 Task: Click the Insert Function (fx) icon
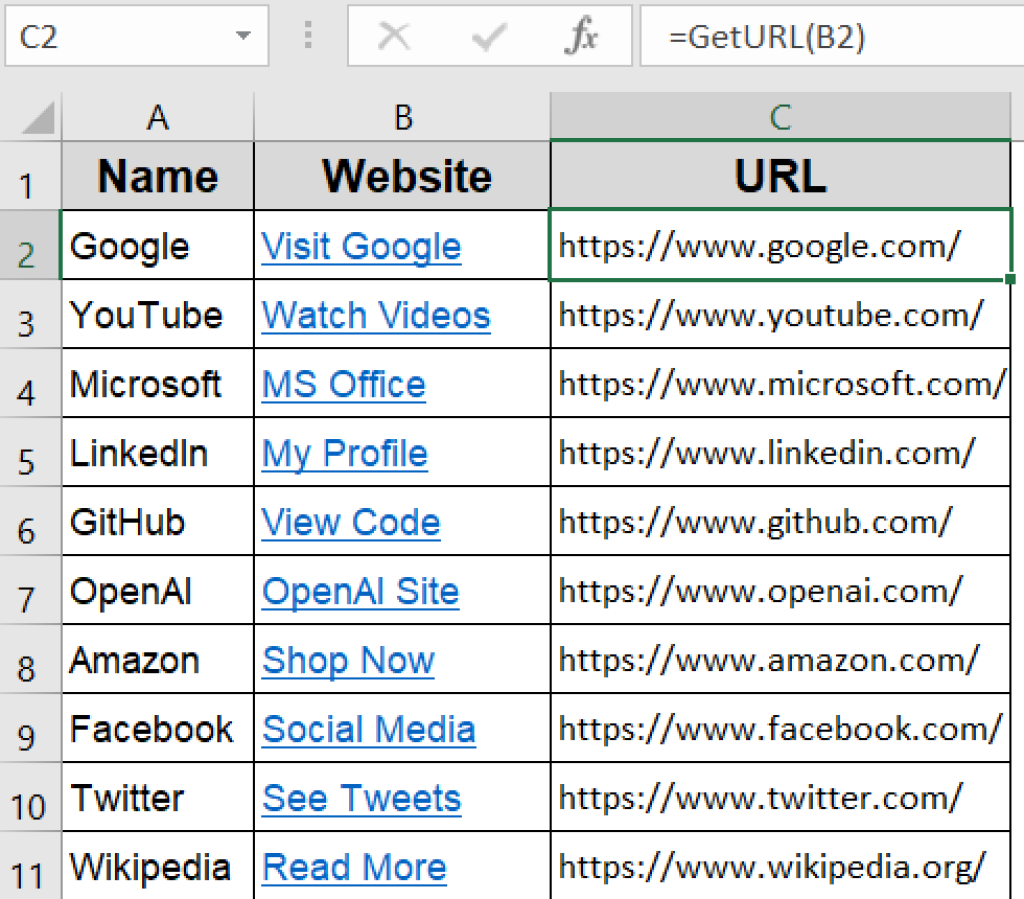tap(583, 36)
